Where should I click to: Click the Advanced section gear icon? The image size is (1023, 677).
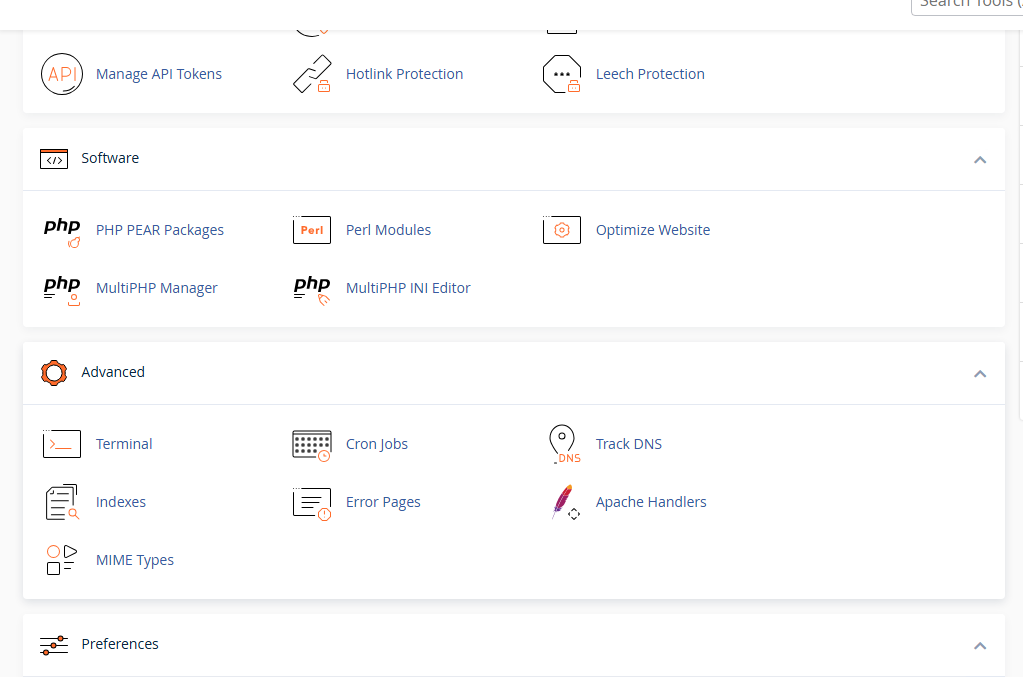pyautogui.click(x=54, y=372)
